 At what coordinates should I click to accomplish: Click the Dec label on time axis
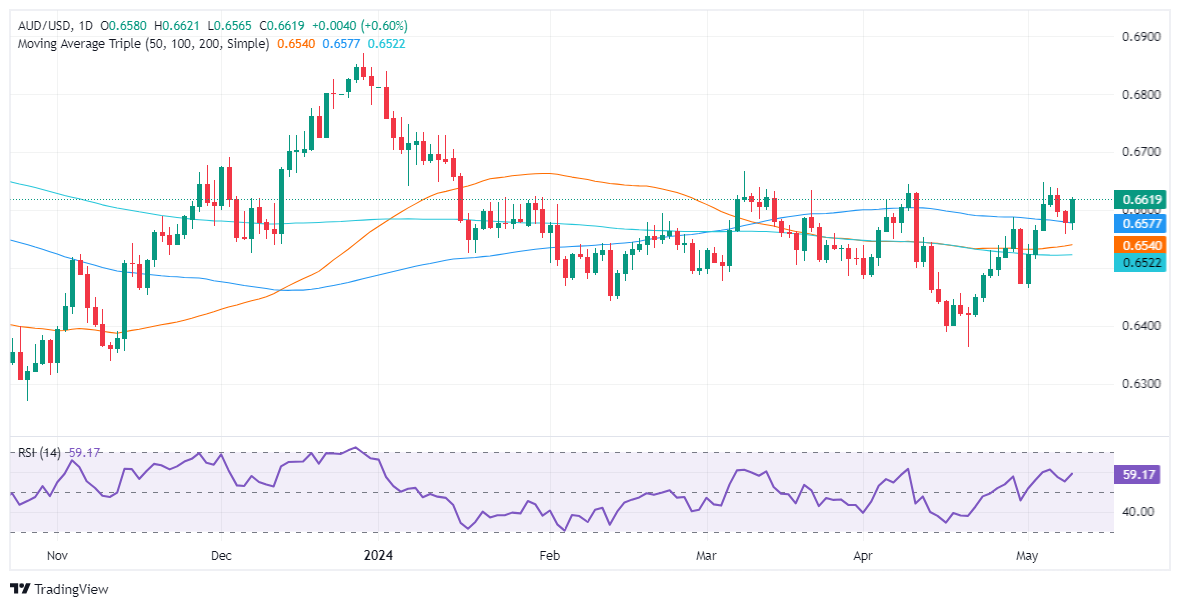click(x=222, y=554)
